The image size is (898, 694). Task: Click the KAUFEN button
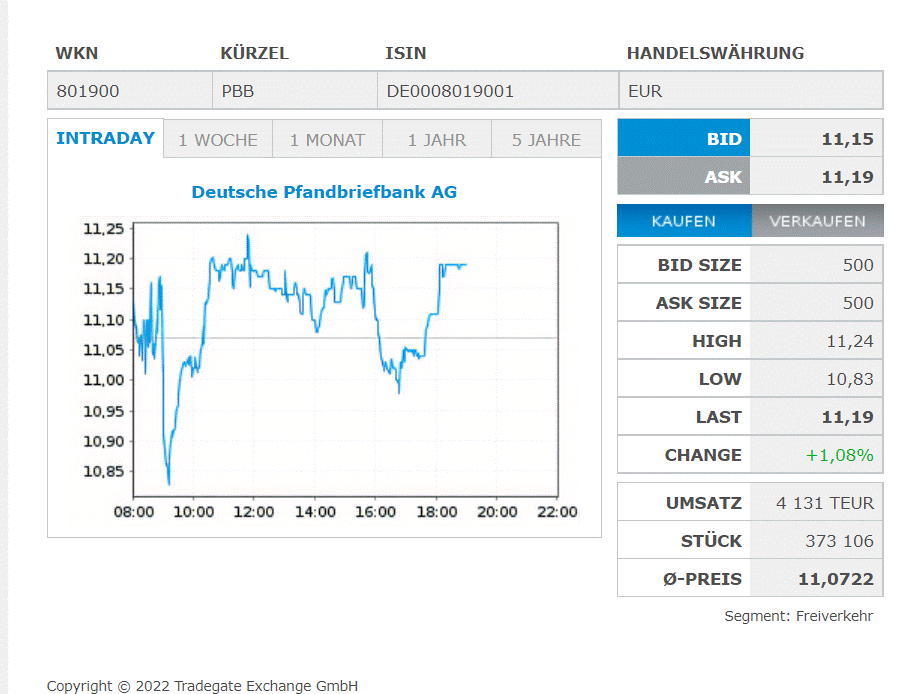[x=684, y=221]
